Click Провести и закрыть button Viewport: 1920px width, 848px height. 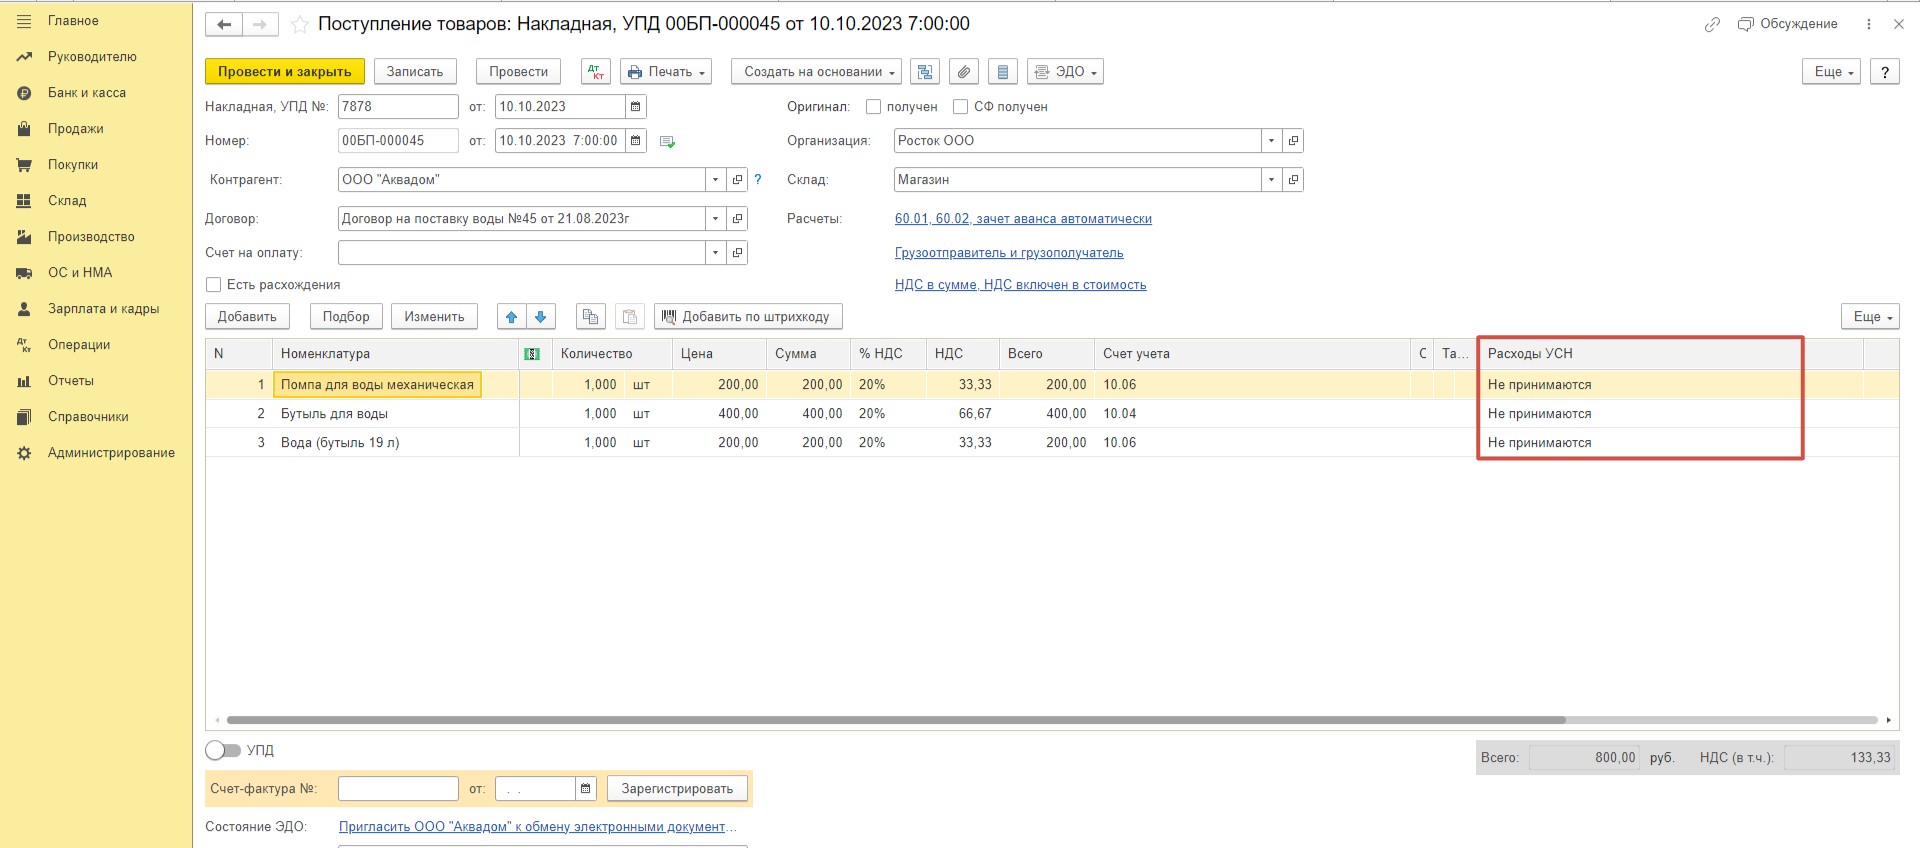(x=285, y=72)
